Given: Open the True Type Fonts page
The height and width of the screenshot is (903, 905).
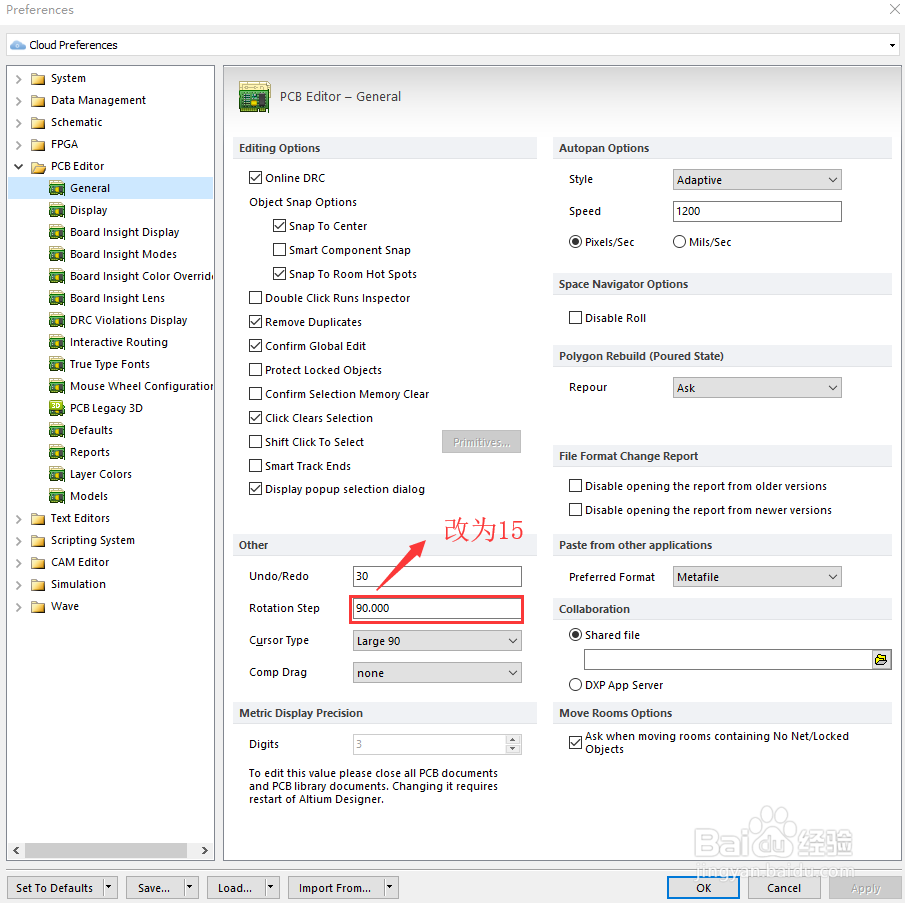Looking at the screenshot, I should pos(110,364).
